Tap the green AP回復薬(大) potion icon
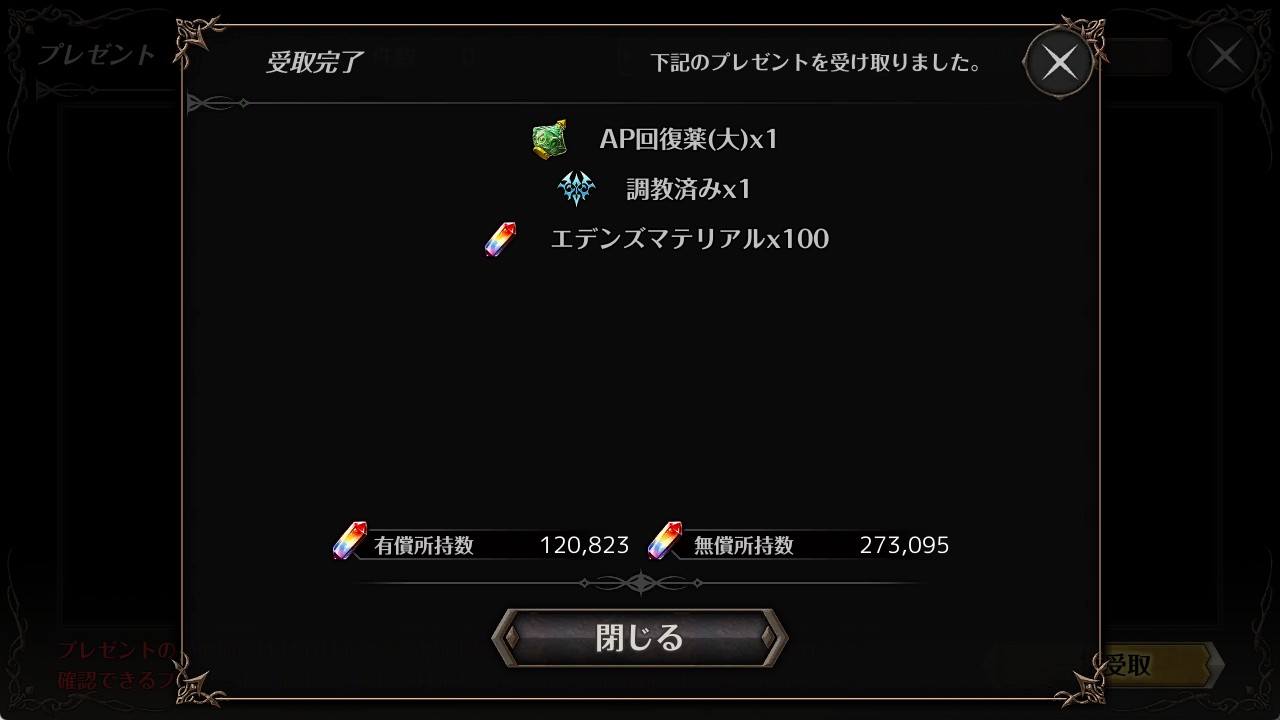This screenshot has height=720, width=1280. point(550,139)
